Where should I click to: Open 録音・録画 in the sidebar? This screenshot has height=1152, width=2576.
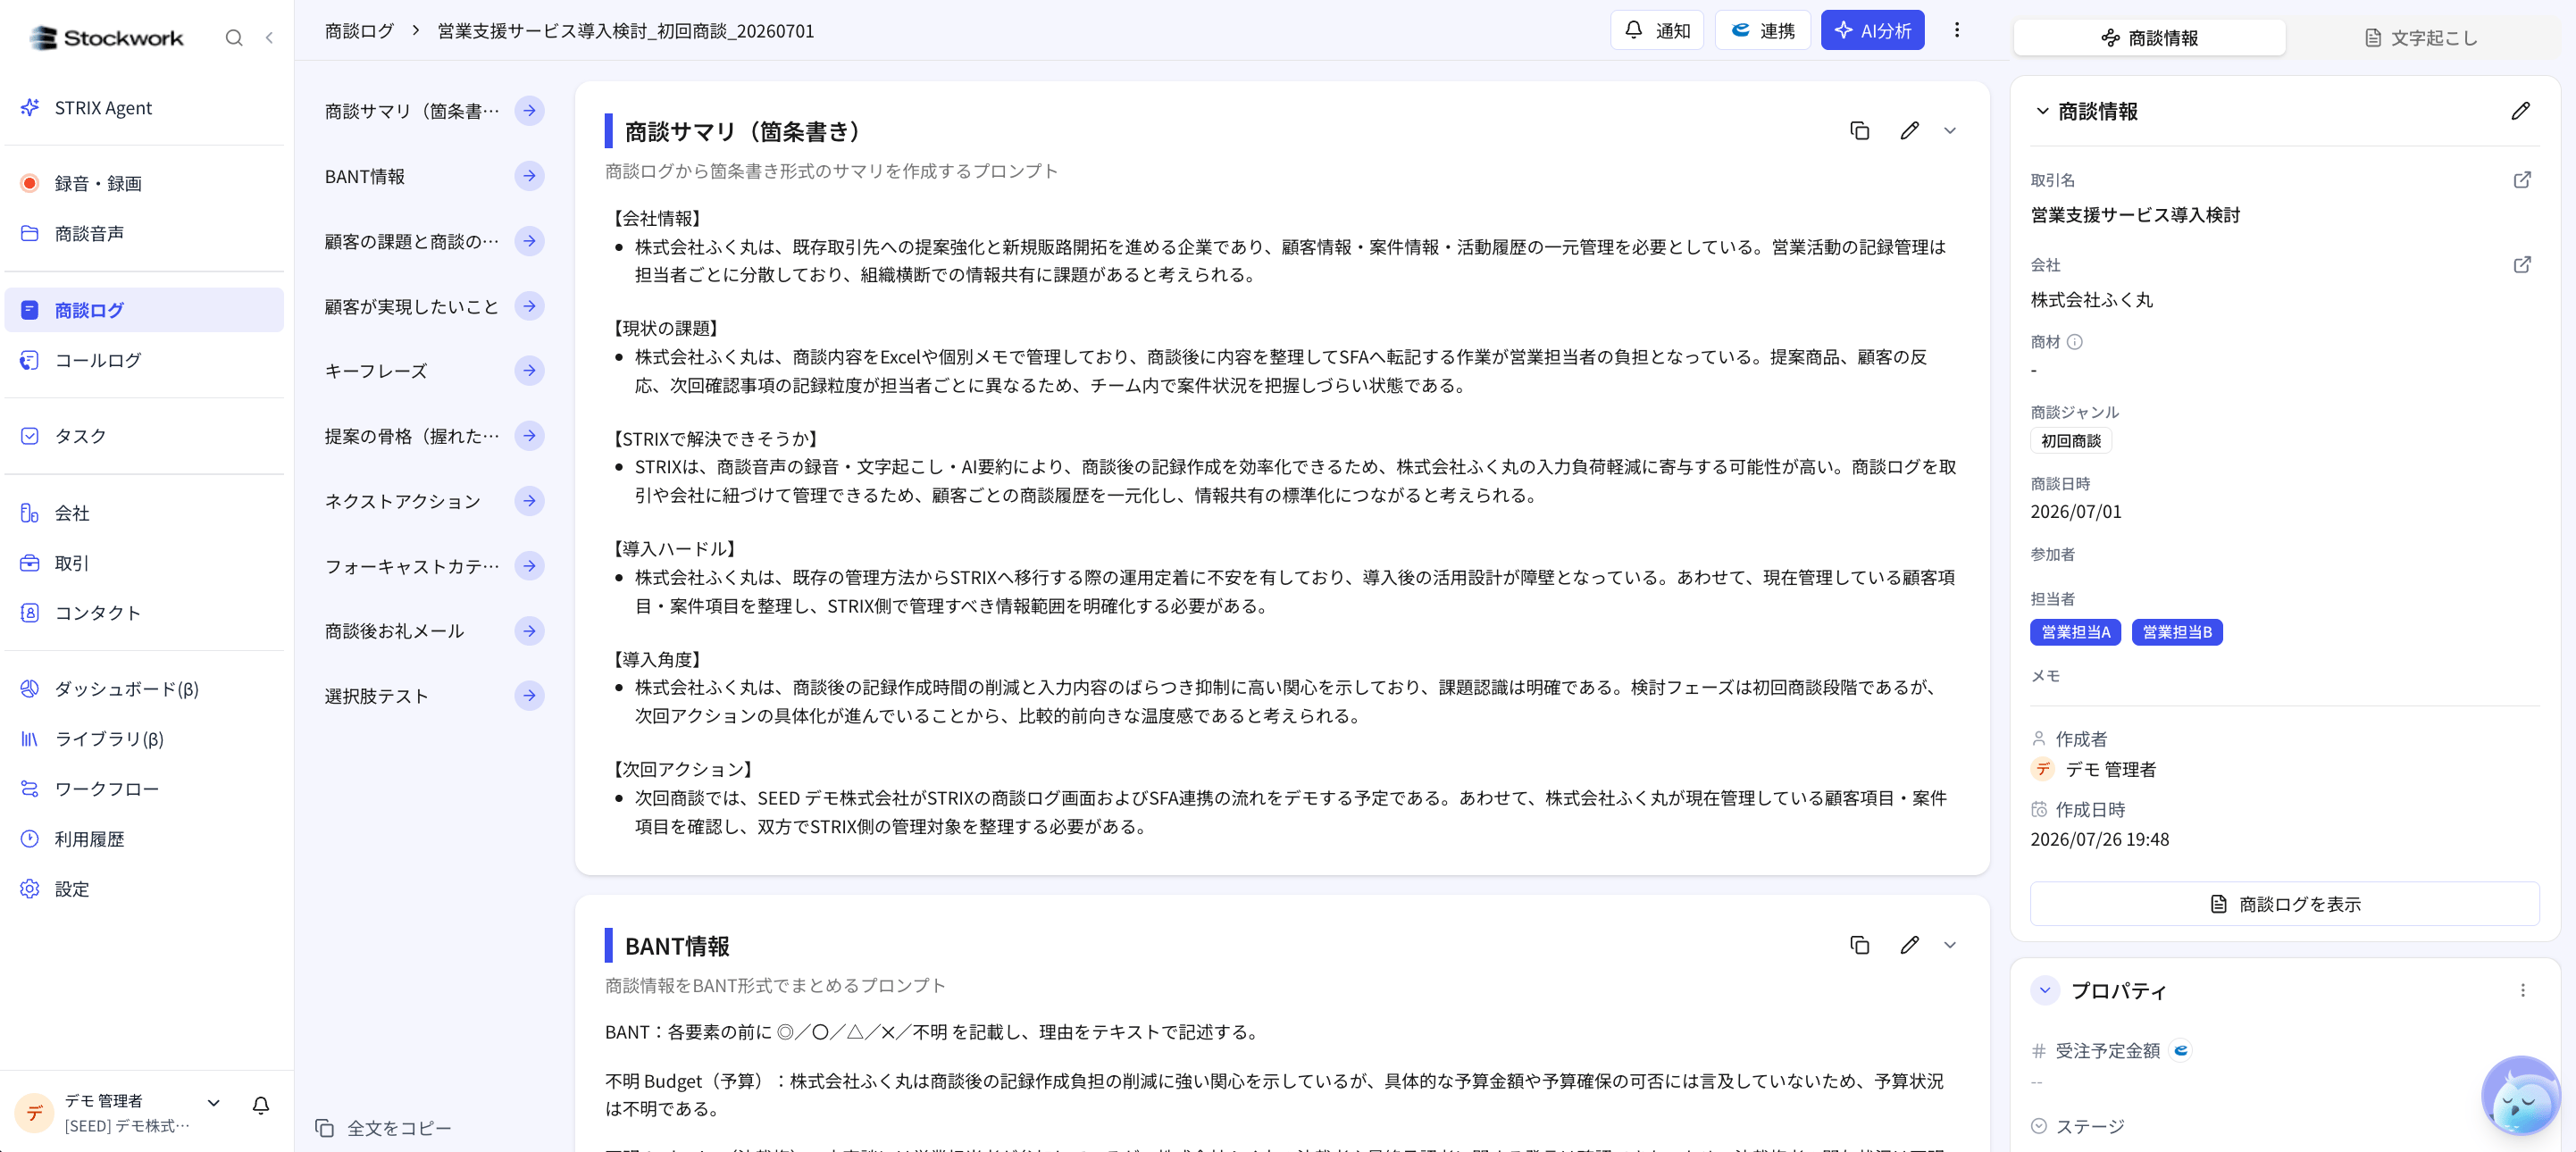pos(144,183)
